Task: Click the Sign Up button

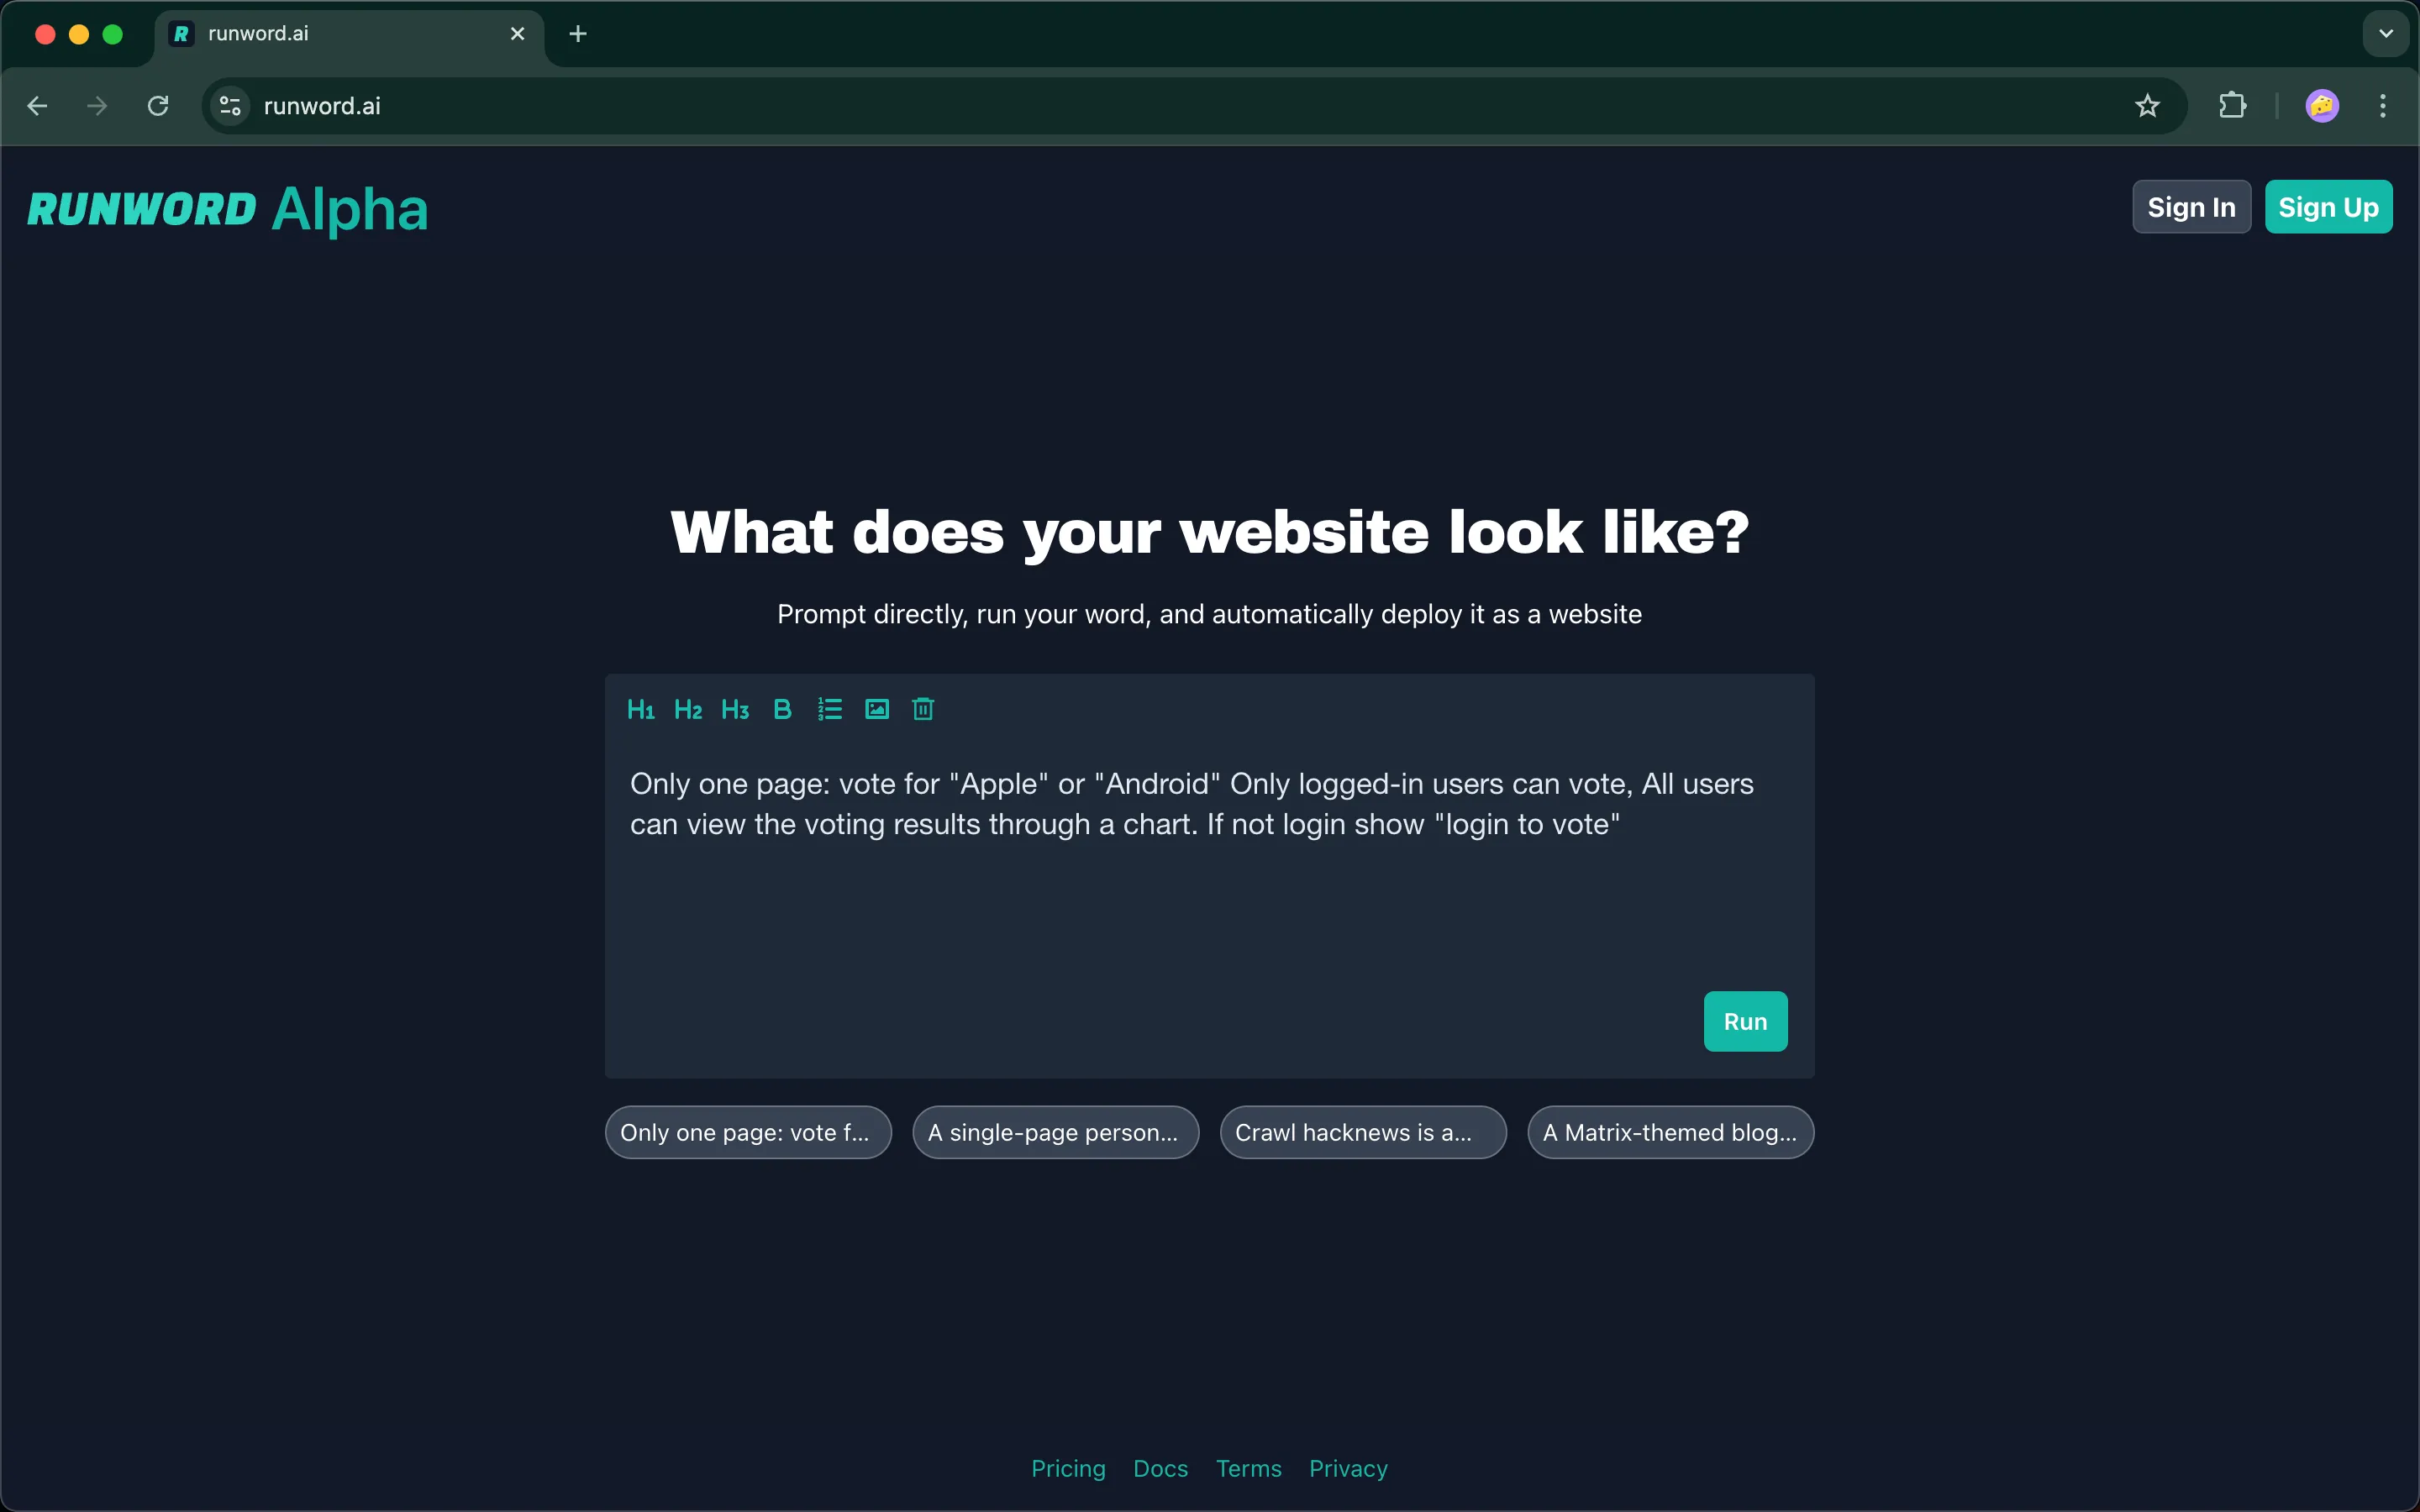Action: [2328, 207]
